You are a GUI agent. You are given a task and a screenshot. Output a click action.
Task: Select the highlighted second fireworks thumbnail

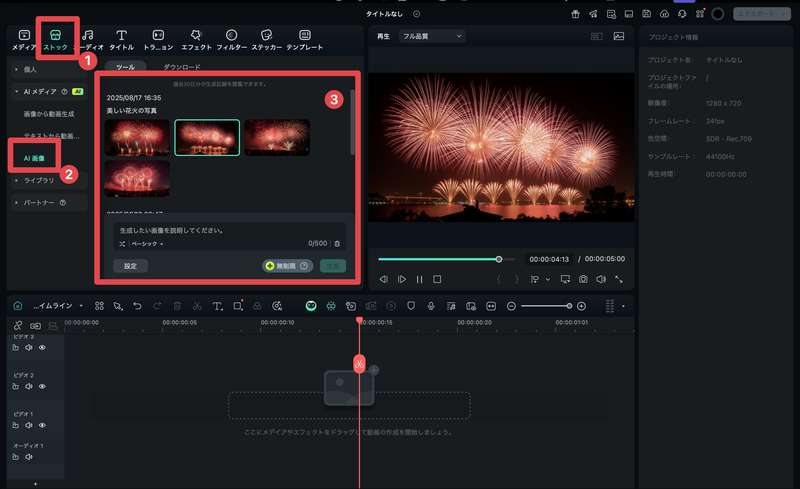[207, 137]
